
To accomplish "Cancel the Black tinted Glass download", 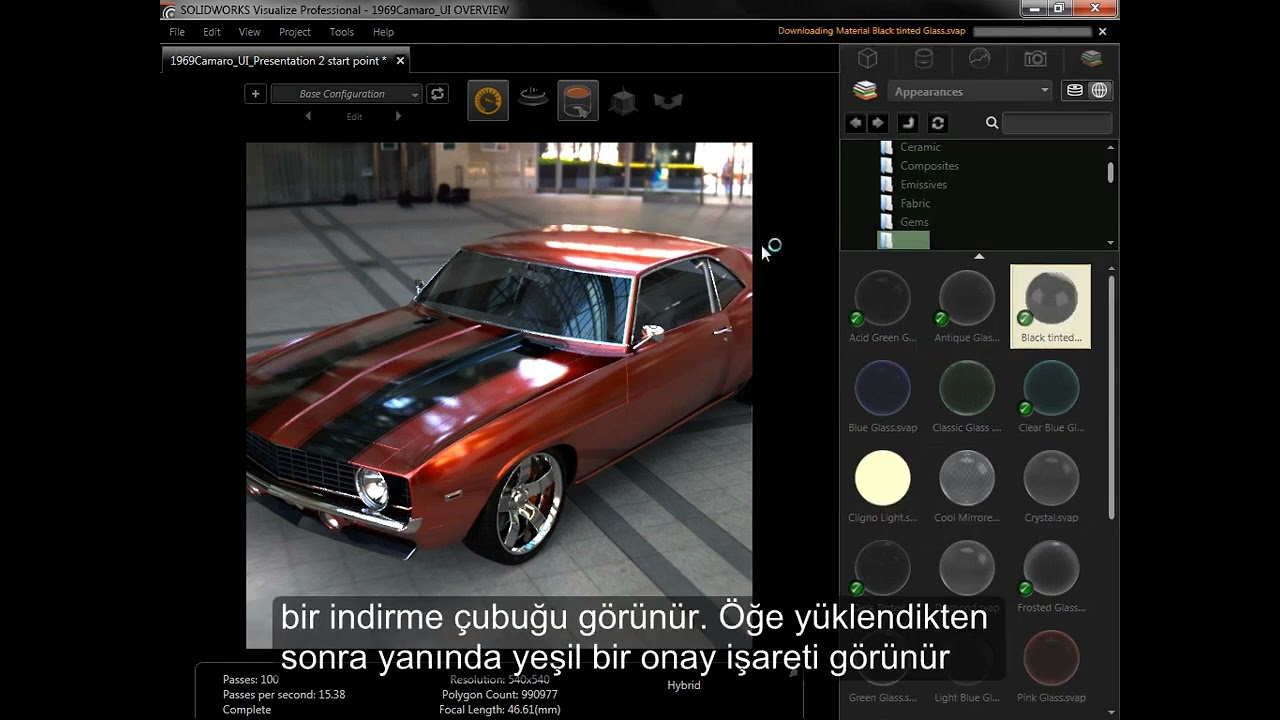I will click(1102, 31).
